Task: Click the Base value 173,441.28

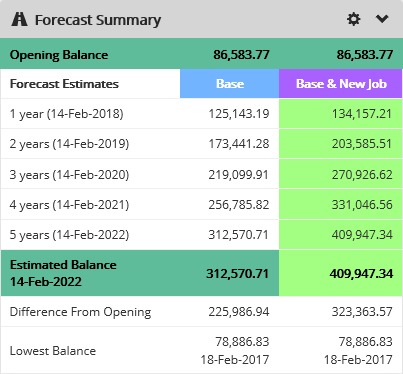Action: point(239,144)
